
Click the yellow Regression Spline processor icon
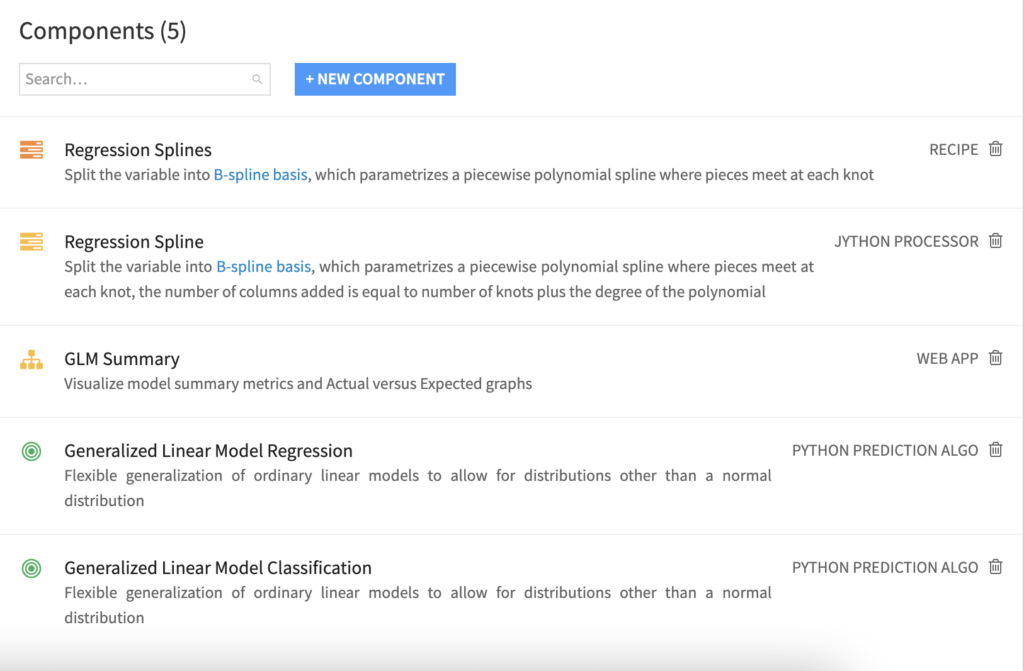point(31,241)
